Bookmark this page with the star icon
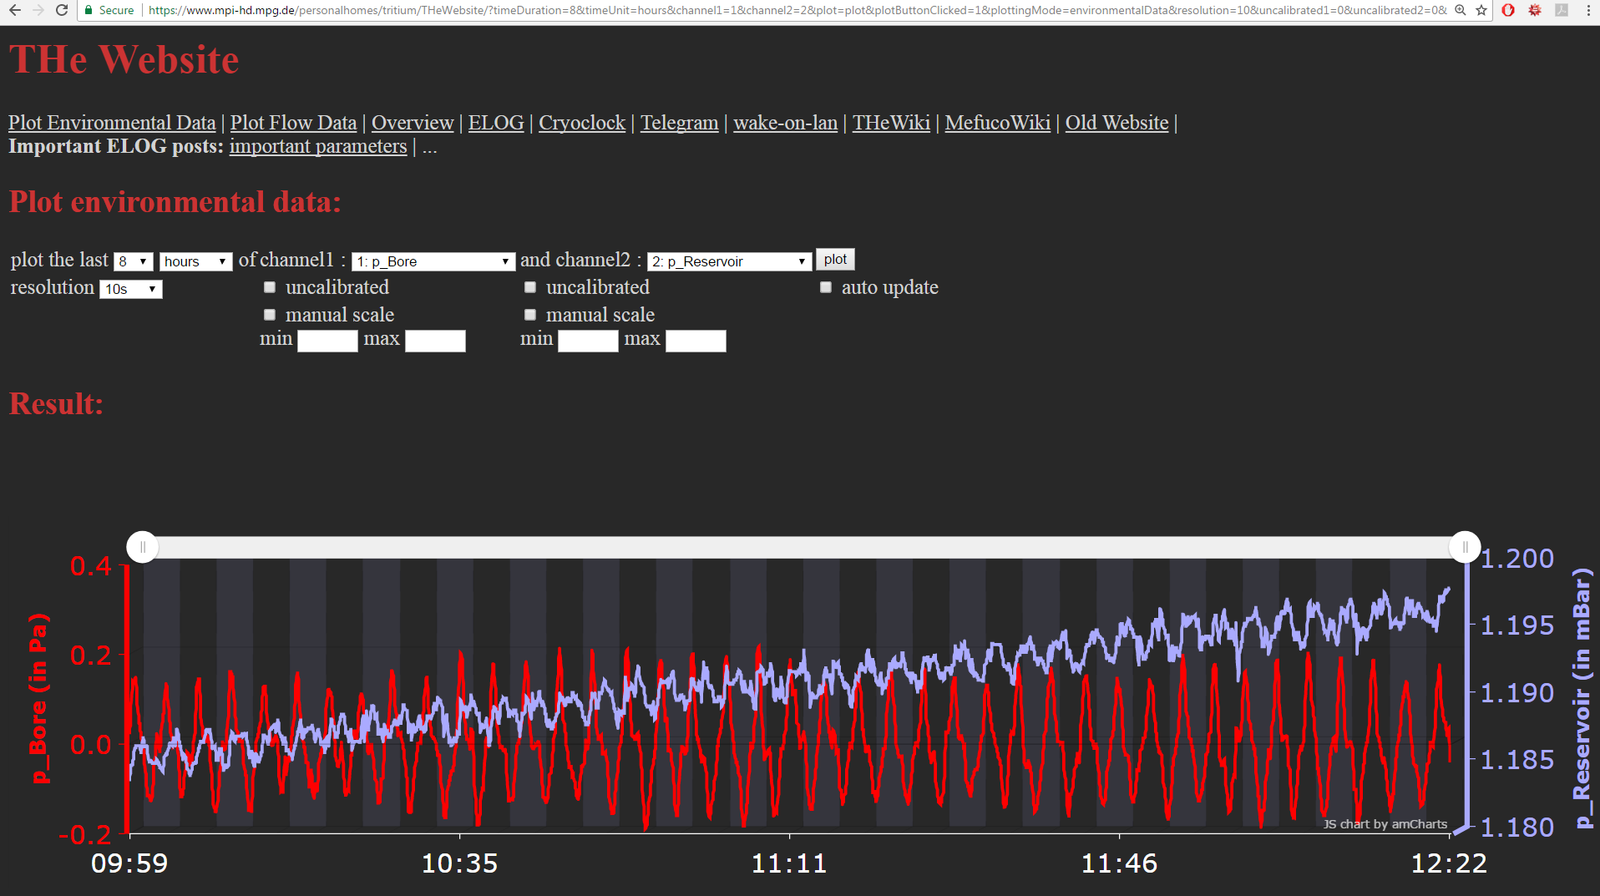The image size is (1600, 896). [1482, 10]
